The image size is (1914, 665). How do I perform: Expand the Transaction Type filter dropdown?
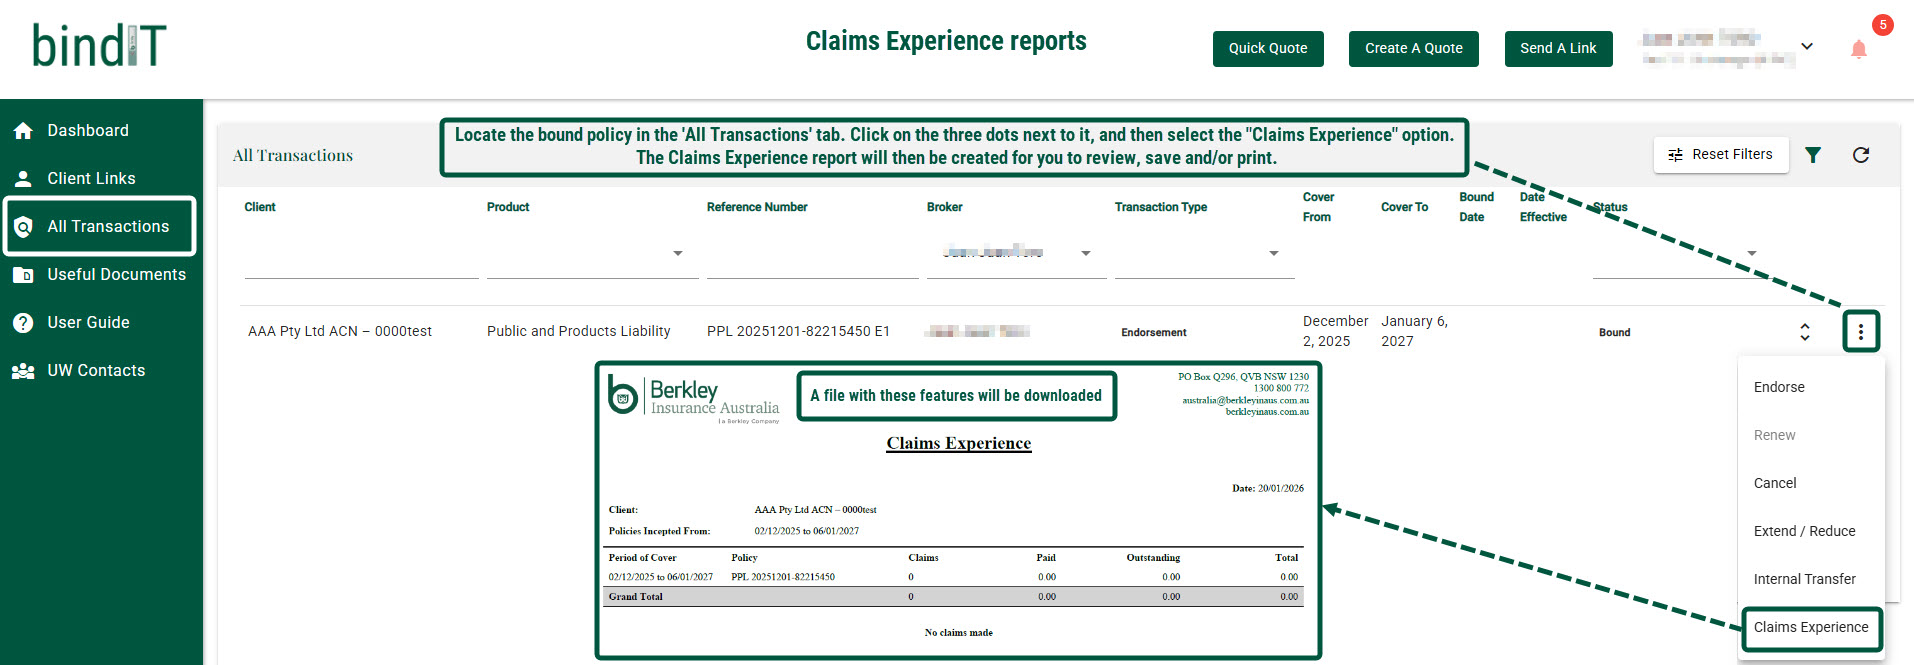click(1274, 254)
